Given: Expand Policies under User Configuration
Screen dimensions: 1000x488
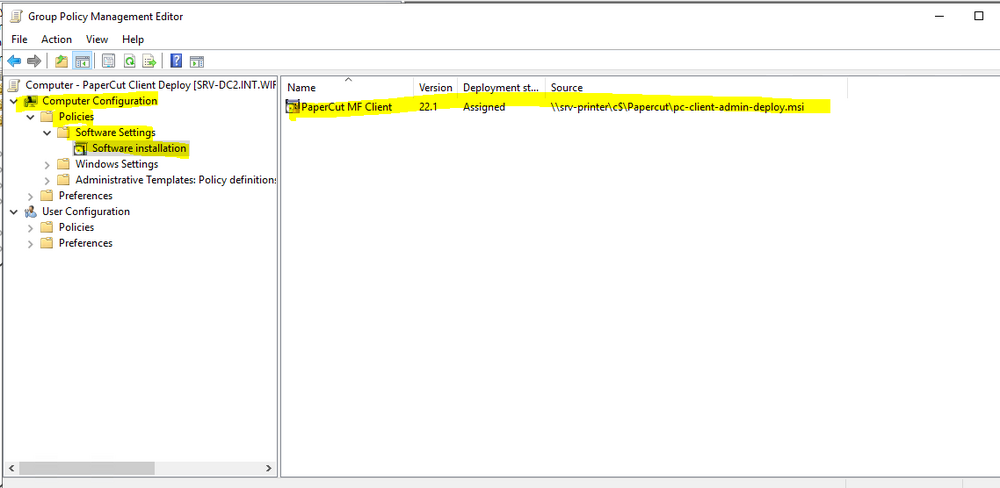Looking at the screenshot, I should click(30, 228).
